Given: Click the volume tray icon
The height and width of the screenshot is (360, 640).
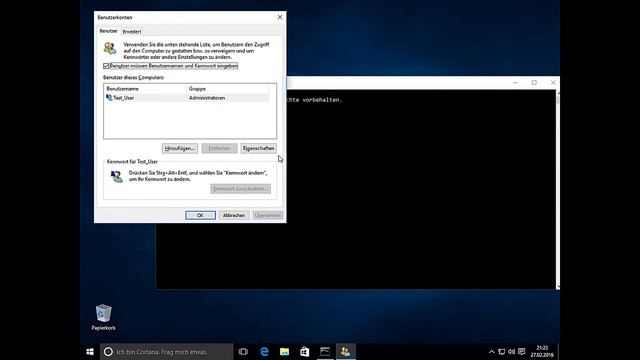Looking at the screenshot, I should click(511, 351).
